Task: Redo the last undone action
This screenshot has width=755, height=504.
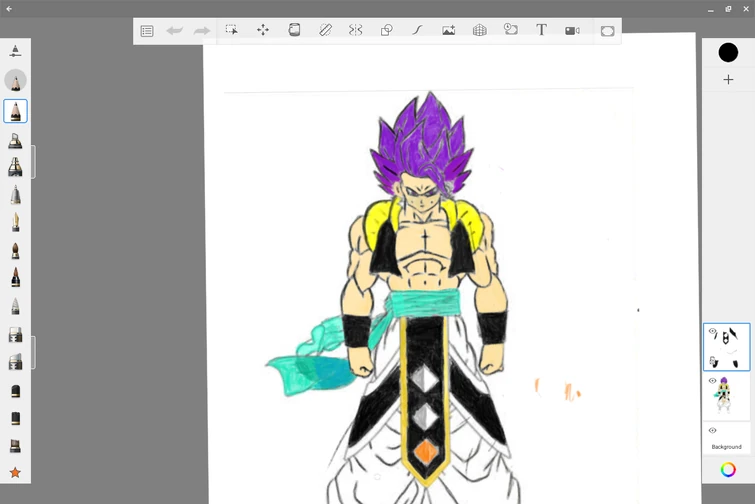Action: point(202,31)
